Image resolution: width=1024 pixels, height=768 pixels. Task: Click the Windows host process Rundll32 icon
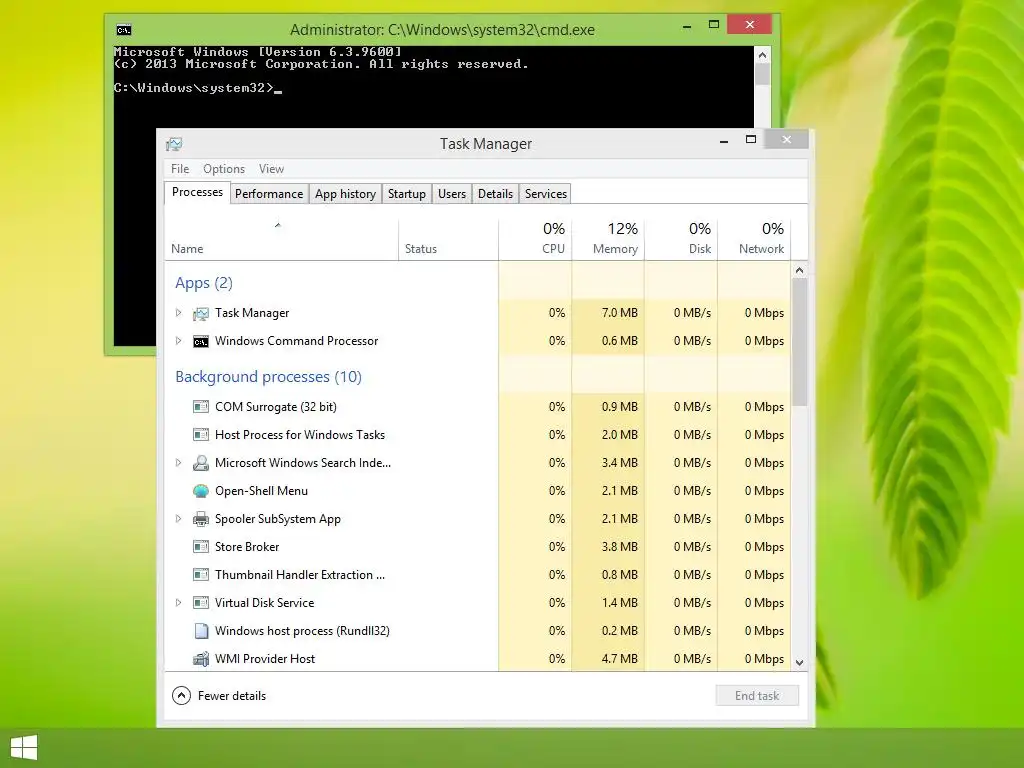point(201,631)
